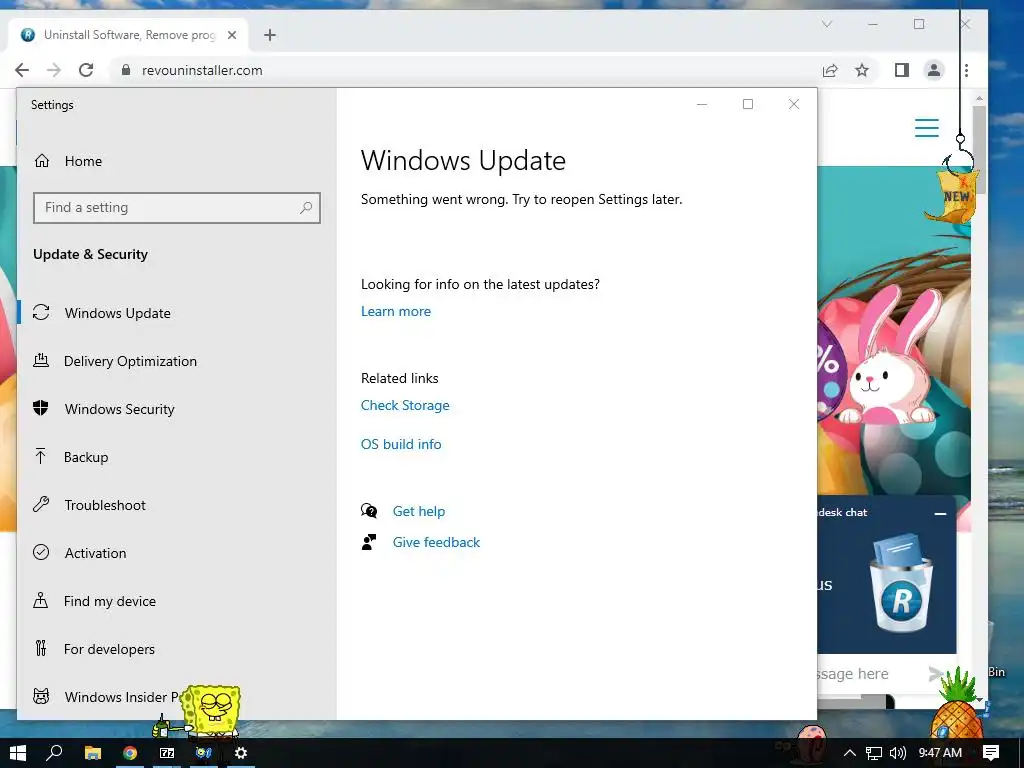This screenshot has width=1024, height=768.
Task: Click the Windows Insider Program cat icon
Action: click(x=40, y=697)
